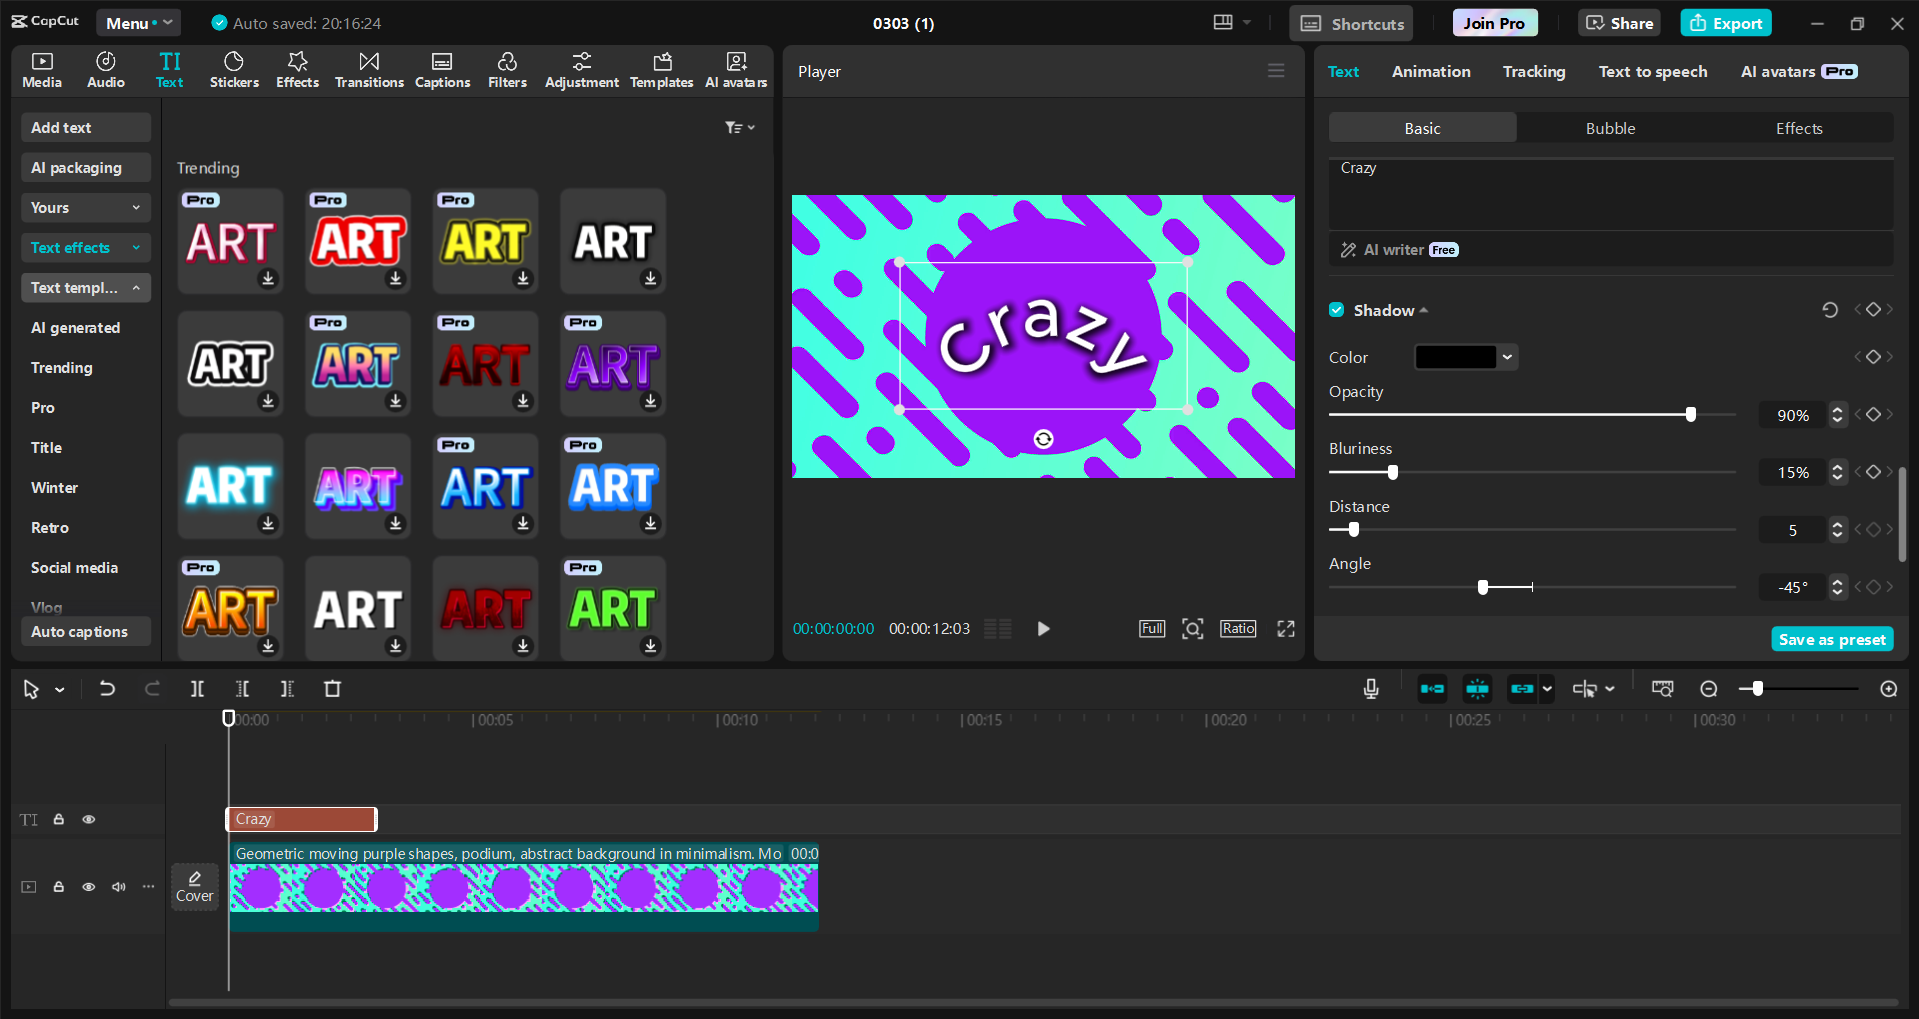
Task: Hide the Crazy text track
Action: pos(89,819)
